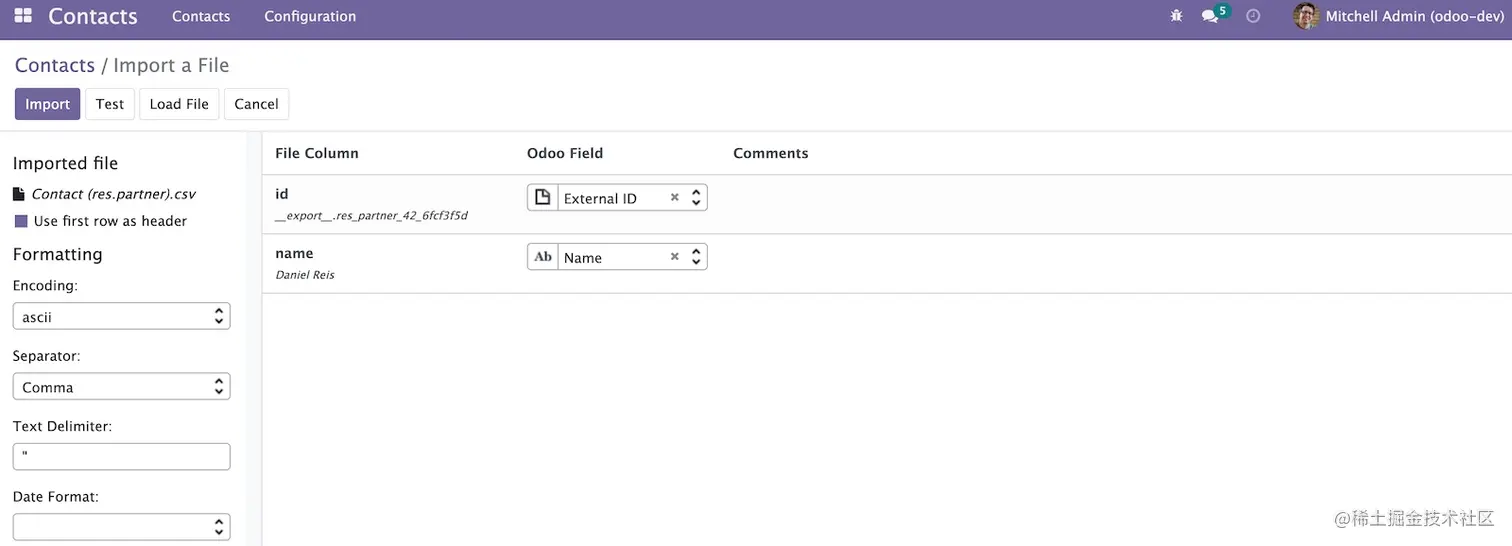Open the Separator dropdown showing Comma
1512x546 pixels.
tap(121, 387)
